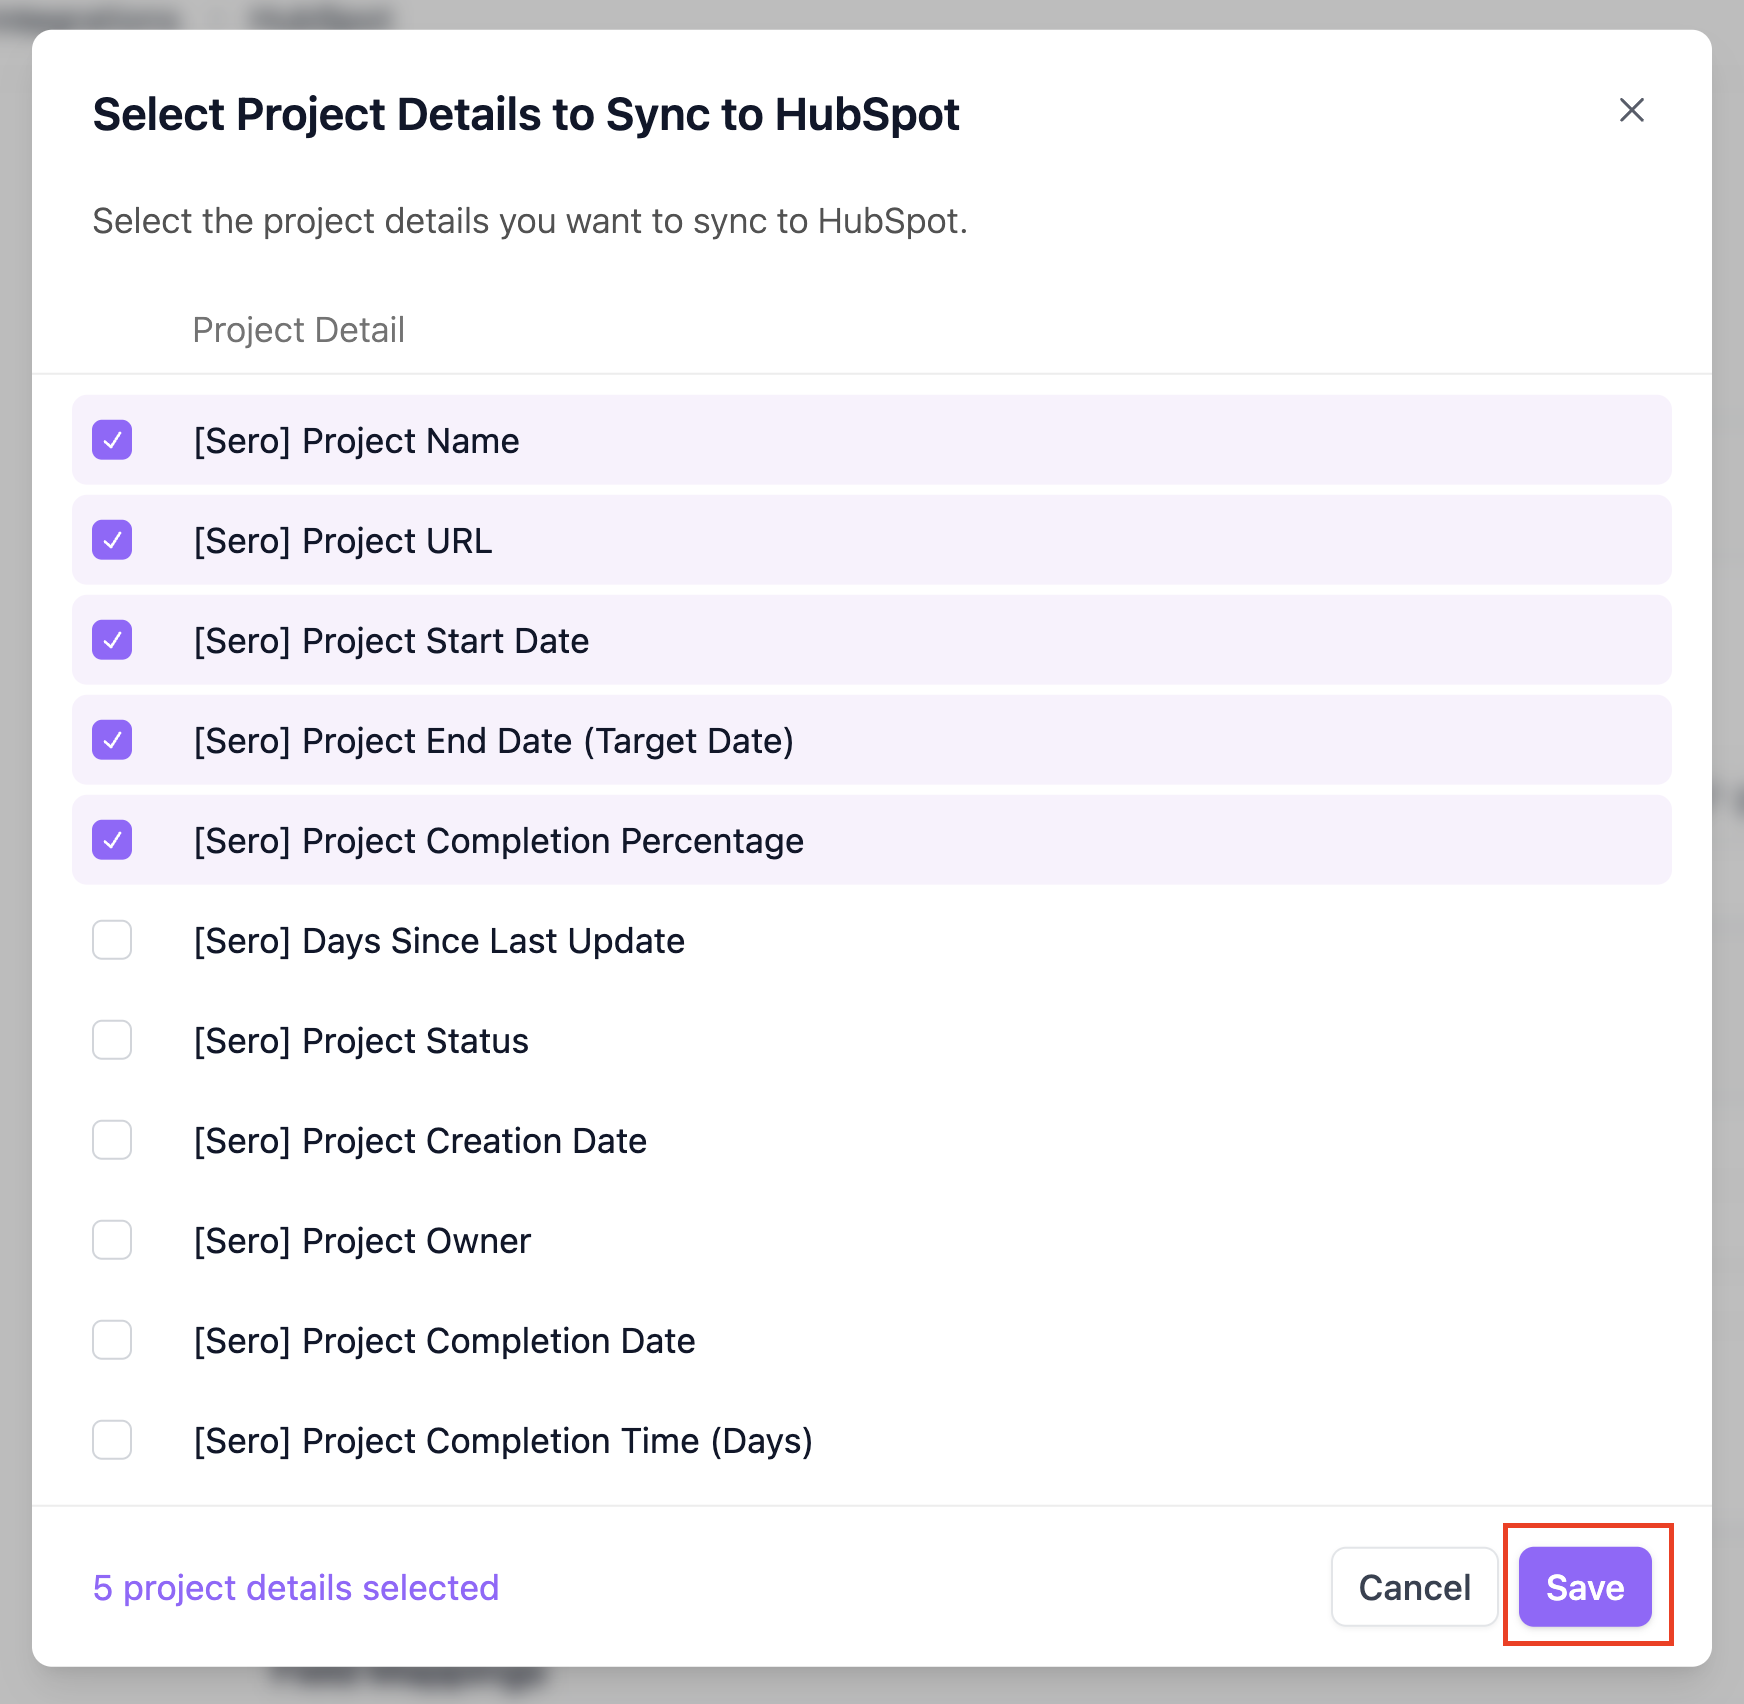Click the Save button

click(1585, 1587)
